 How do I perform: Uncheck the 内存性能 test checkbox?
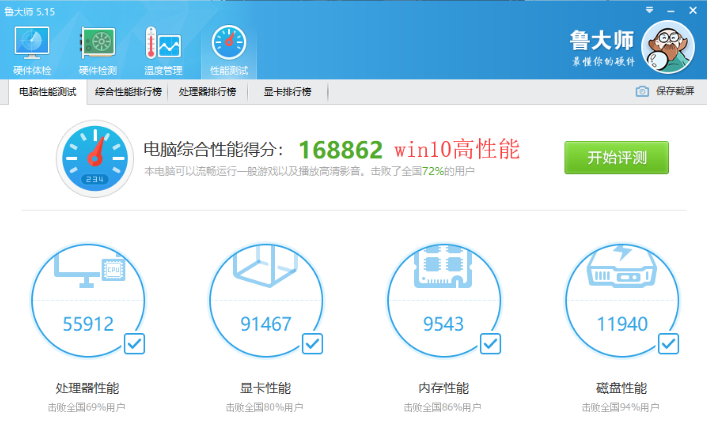(x=491, y=344)
